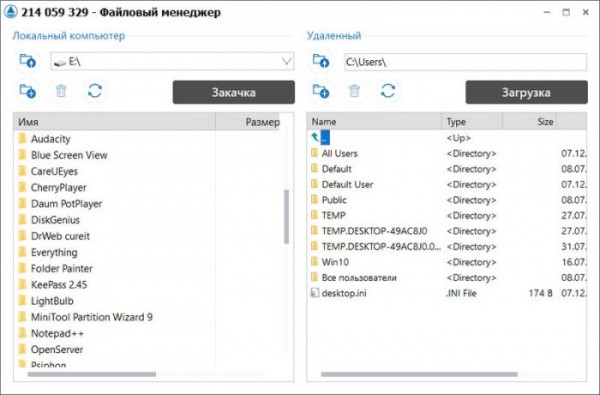Select the DrWeb cureit folder
600x395 pixels.
pos(54,236)
